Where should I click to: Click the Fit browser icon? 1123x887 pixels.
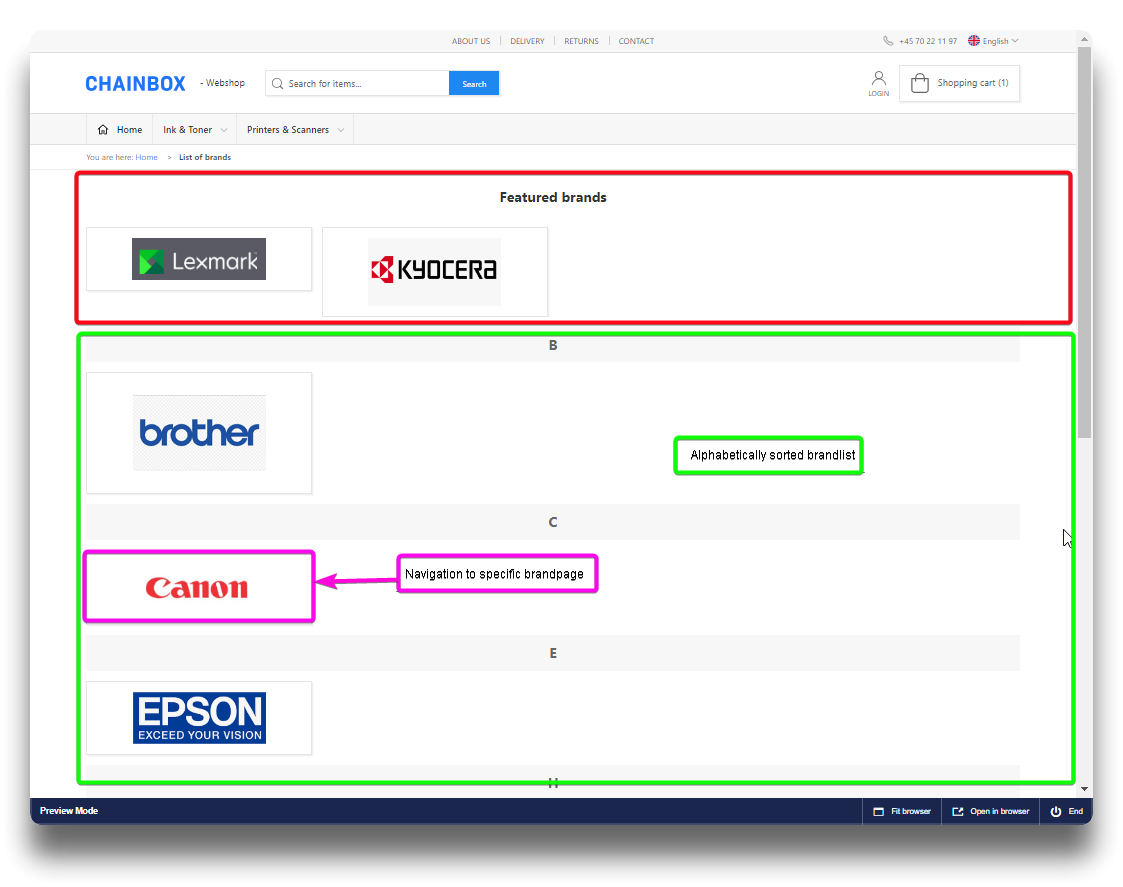(878, 811)
